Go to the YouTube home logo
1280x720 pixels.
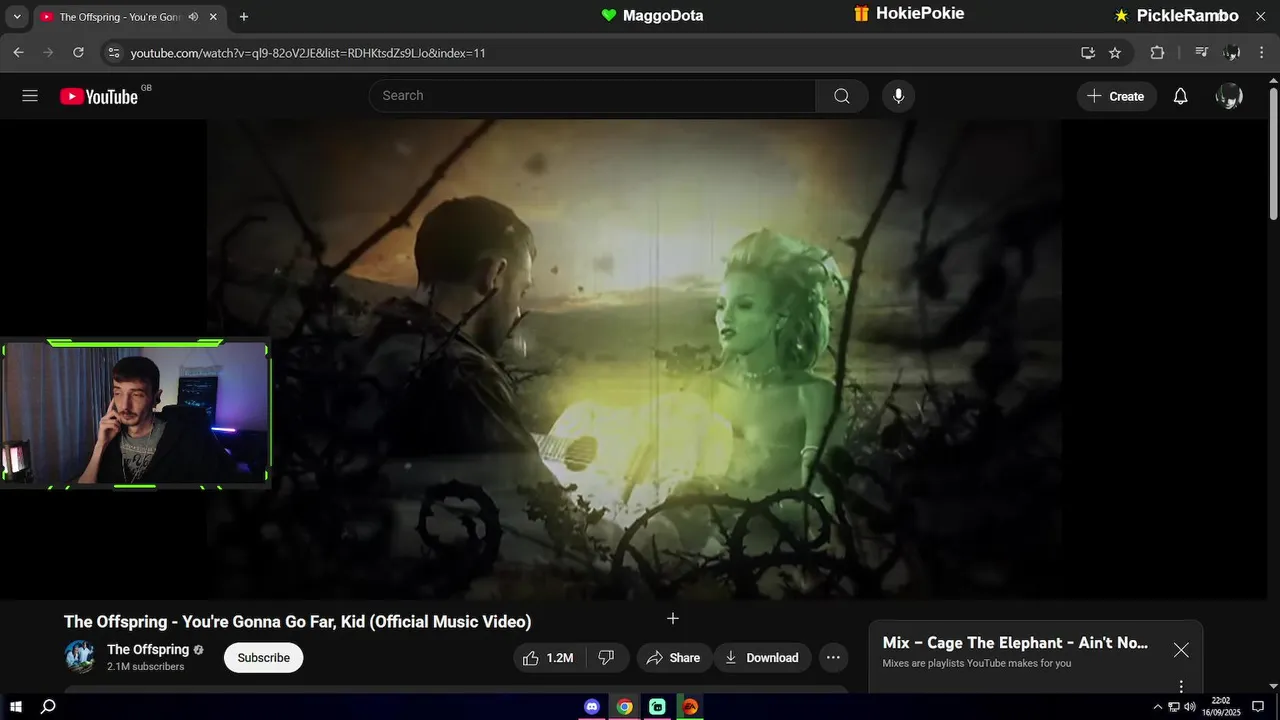coord(99,96)
